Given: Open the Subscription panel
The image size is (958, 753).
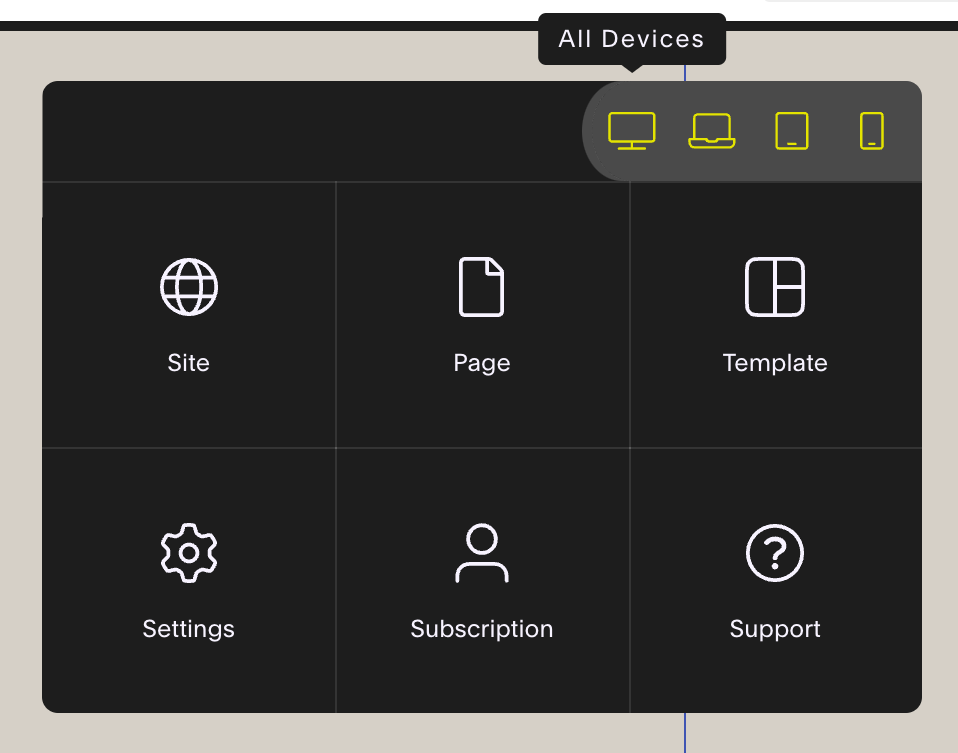Looking at the screenshot, I should point(482,580).
